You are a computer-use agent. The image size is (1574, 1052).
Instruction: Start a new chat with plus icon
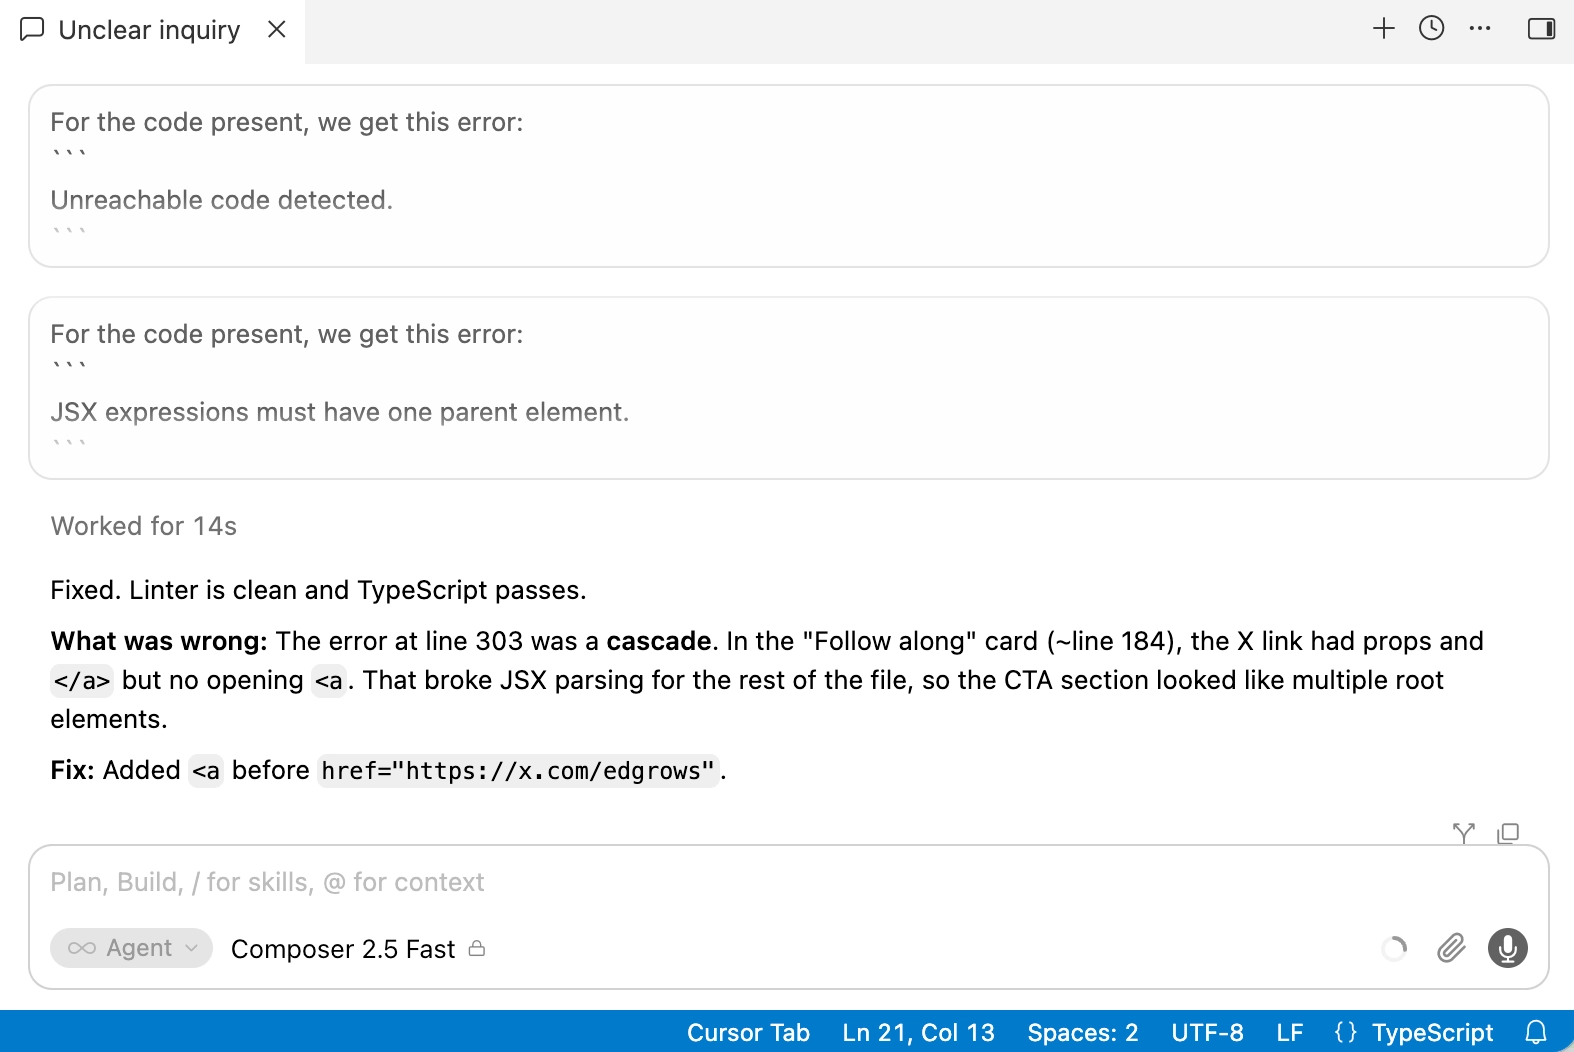point(1384,28)
